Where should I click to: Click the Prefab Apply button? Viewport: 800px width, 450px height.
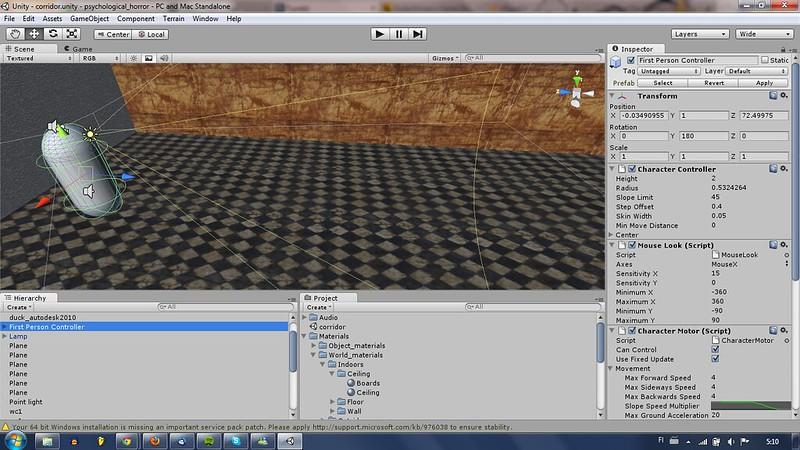pyautogui.click(x=764, y=83)
